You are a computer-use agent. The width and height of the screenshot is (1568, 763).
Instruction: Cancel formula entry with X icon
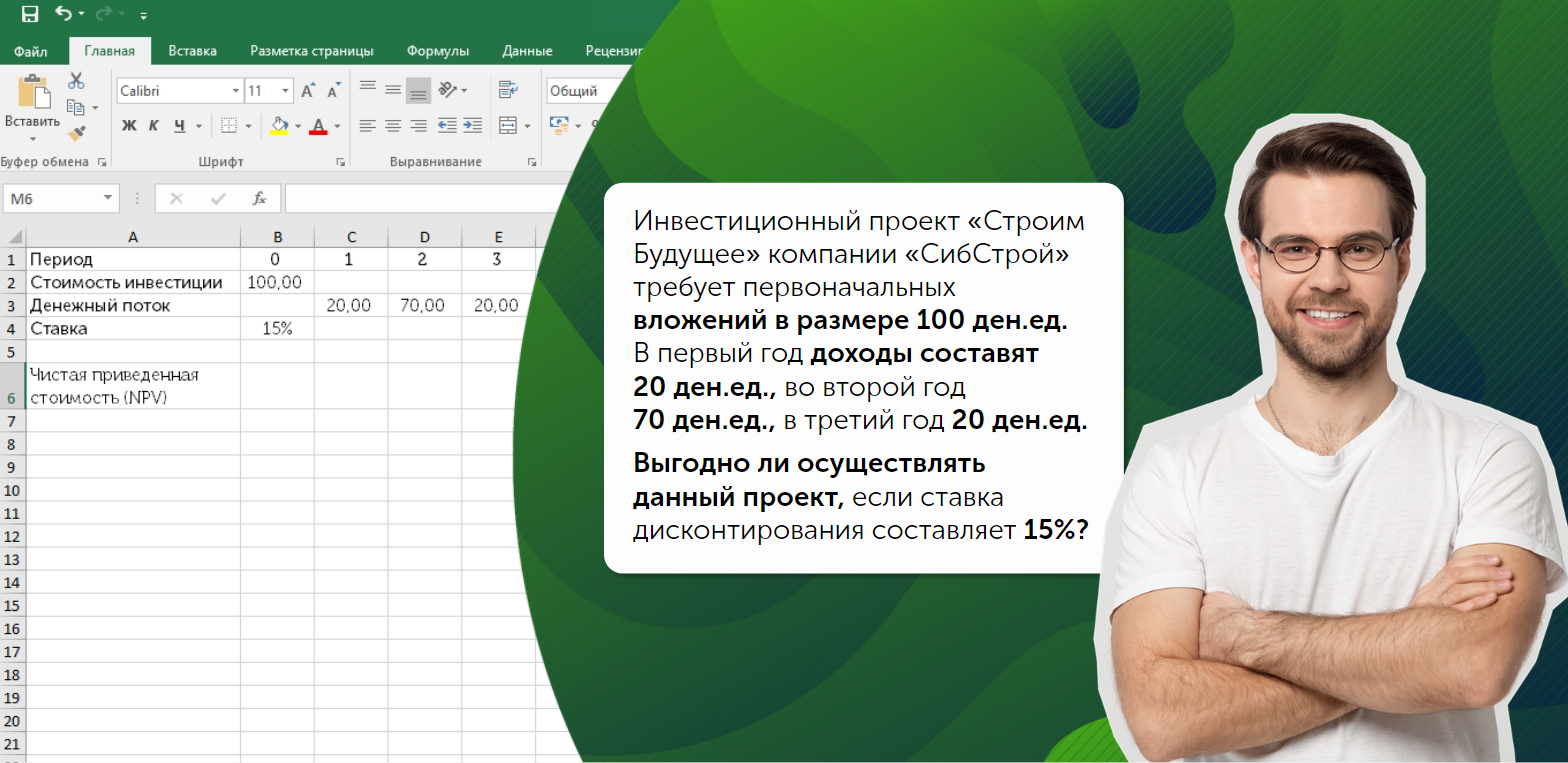(x=177, y=198)
